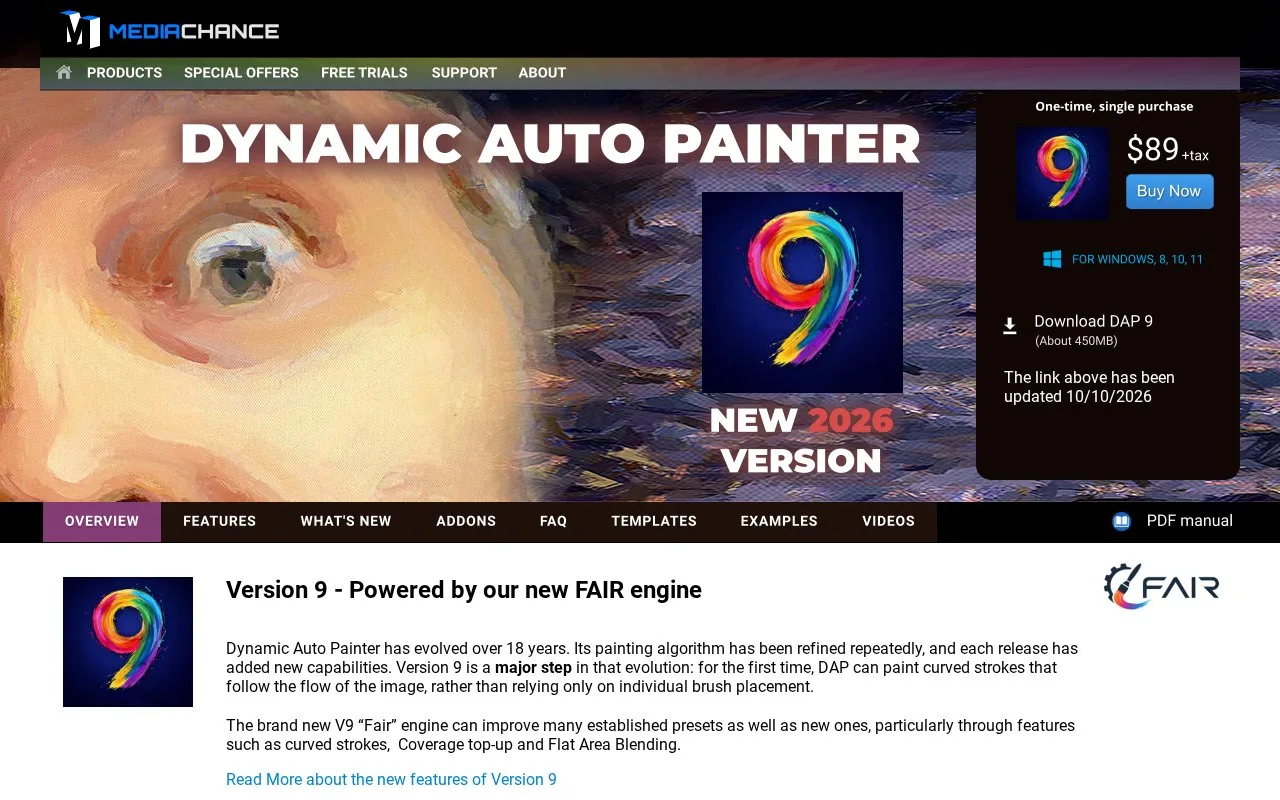Open the PDF manual book icon
1280x800 pixels.
coord(1121,521)
